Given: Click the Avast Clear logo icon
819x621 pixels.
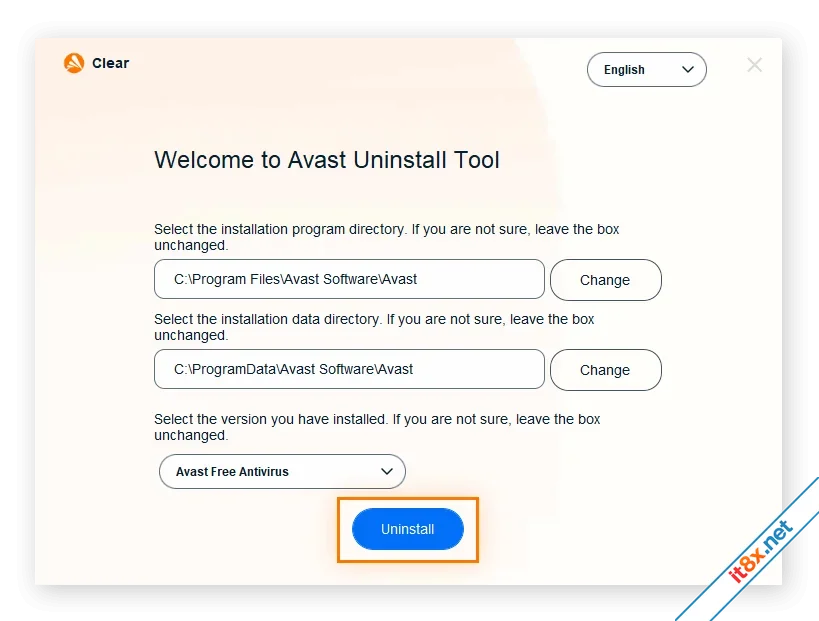Looking at the screenshot, I should [x=74, y=63].
